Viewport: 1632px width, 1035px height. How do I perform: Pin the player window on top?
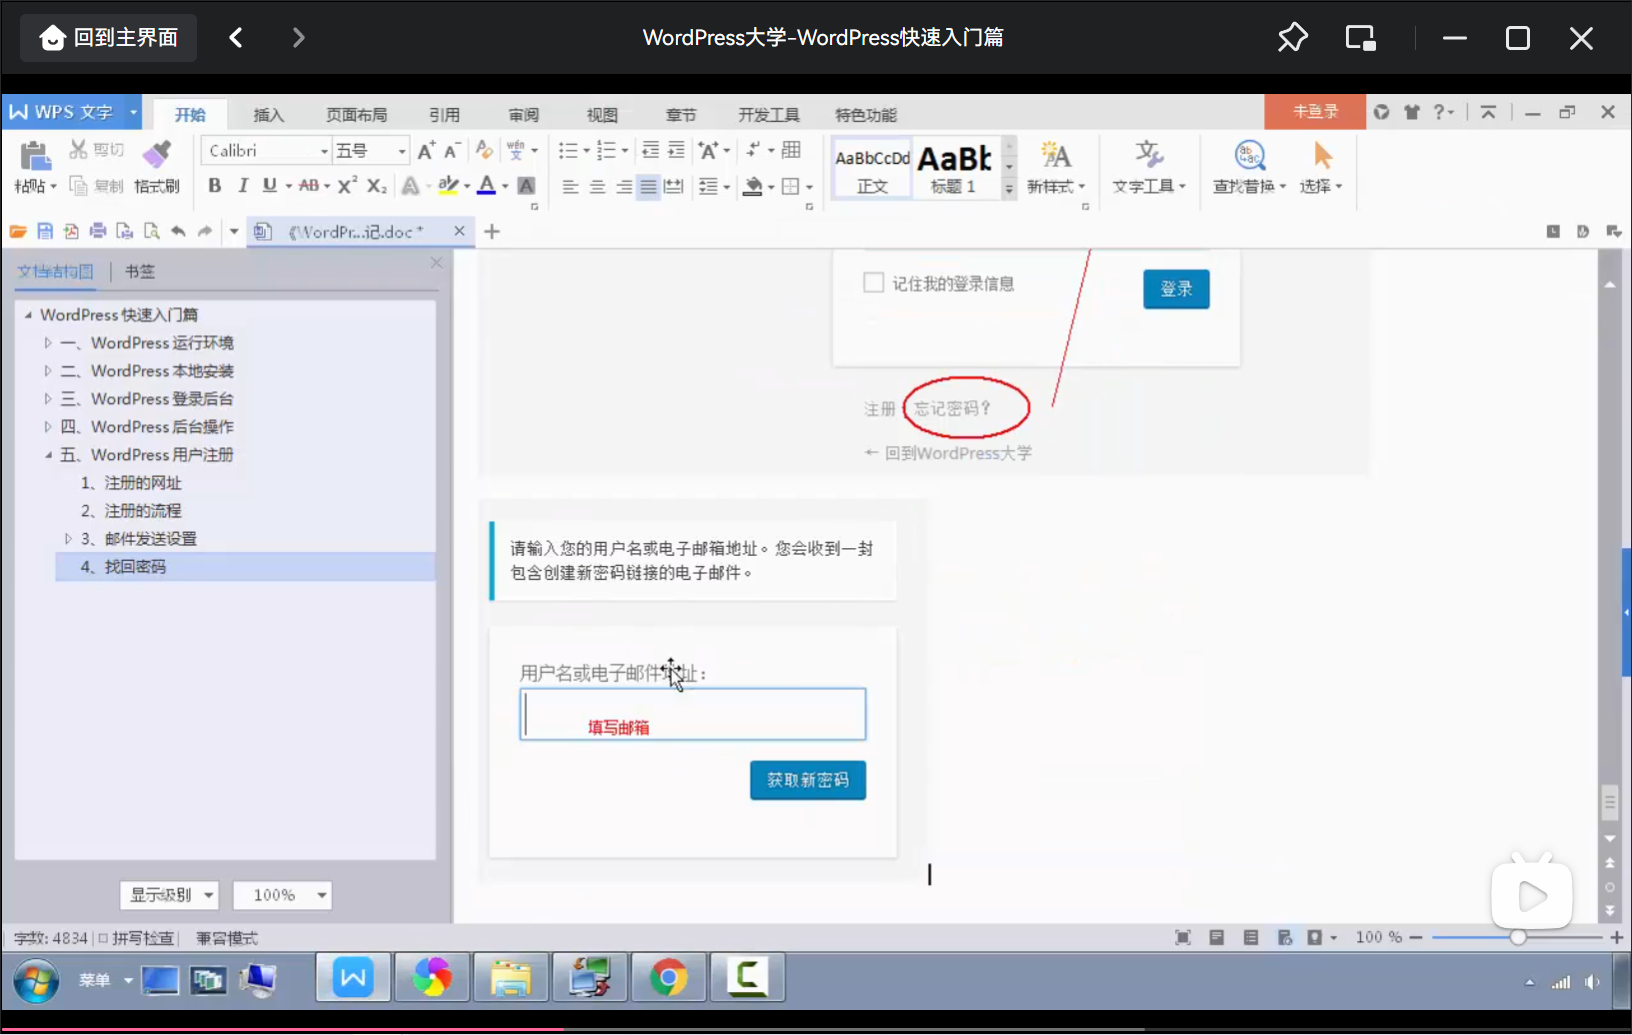point(1292,38)
